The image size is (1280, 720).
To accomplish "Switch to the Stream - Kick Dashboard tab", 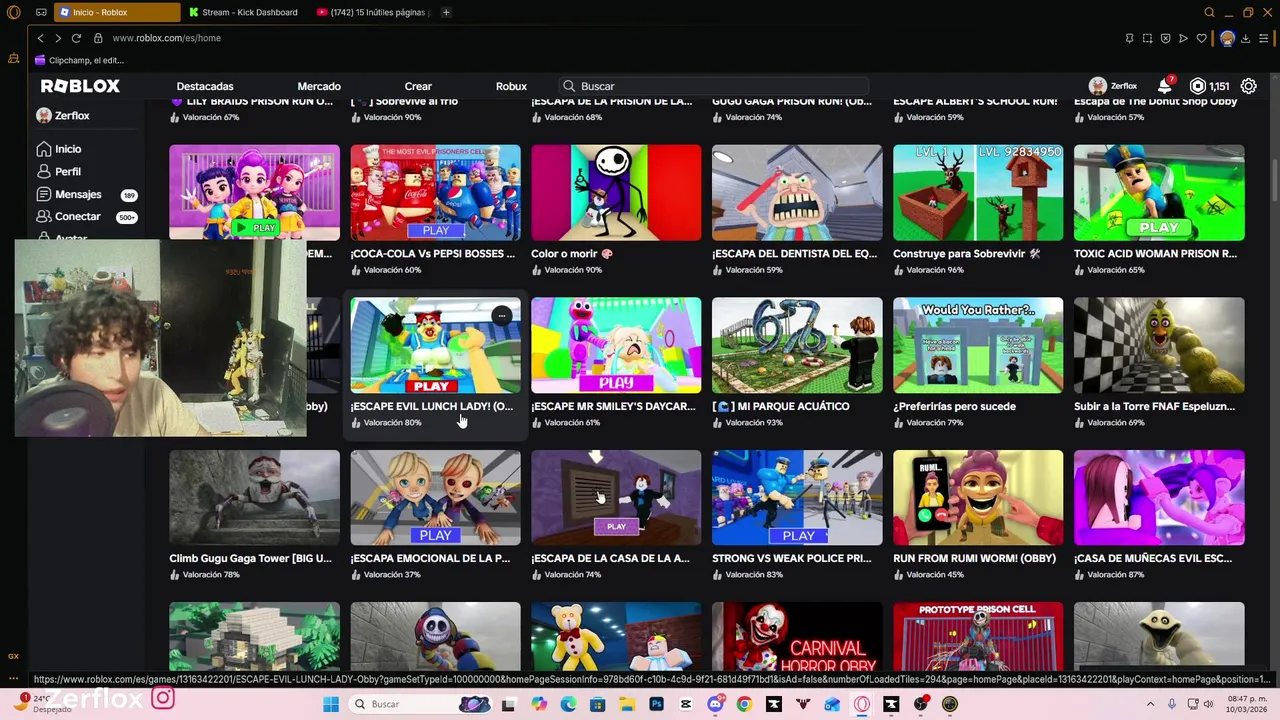I will tap(246, 12).
